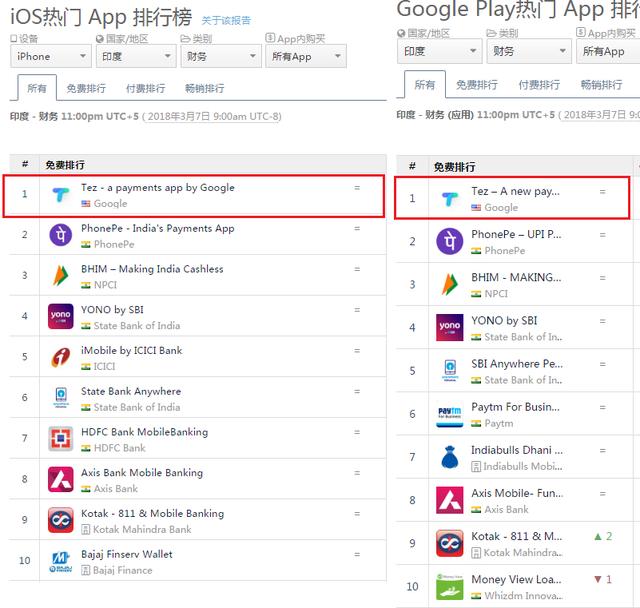Expand the iOS country dropdown showing 印度
The image size is (640, 608).
pos(137,57)
